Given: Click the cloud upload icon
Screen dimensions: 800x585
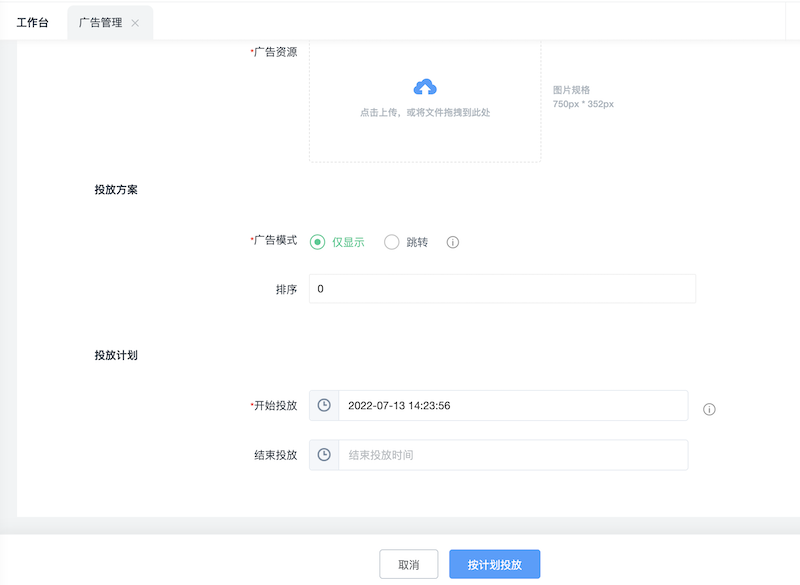Looking at the screenshot, I should pos(424,88).
